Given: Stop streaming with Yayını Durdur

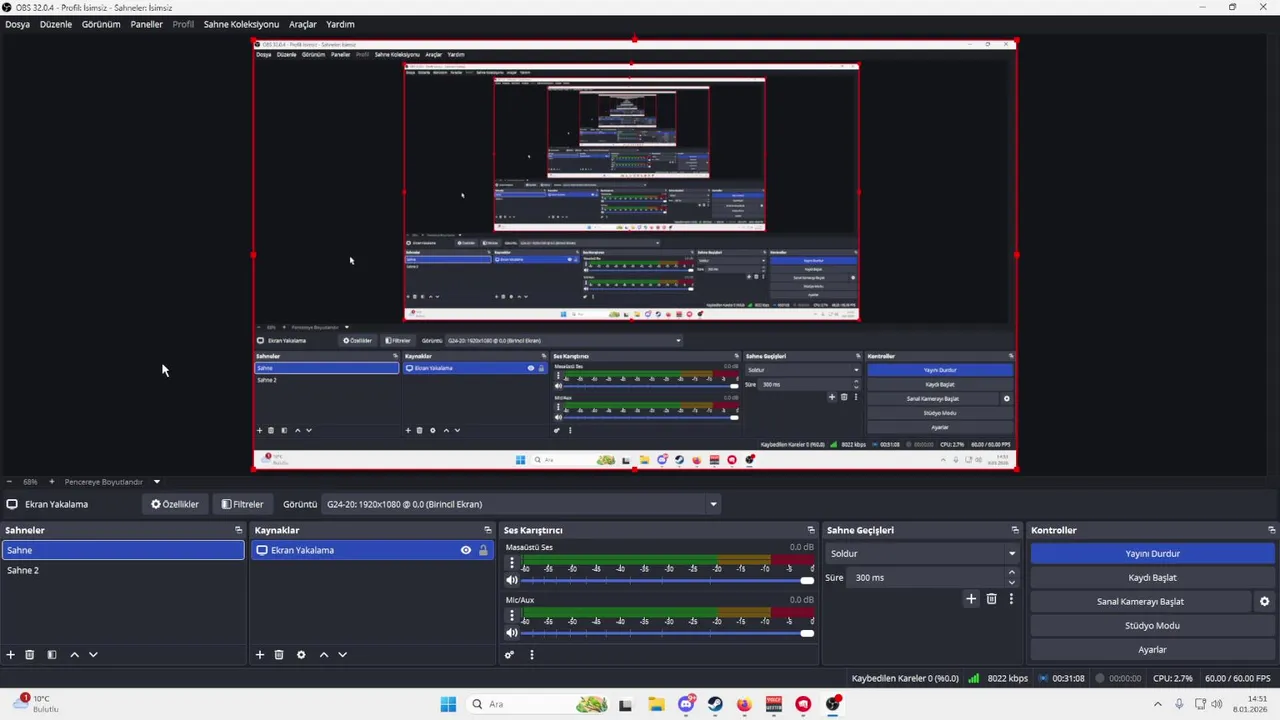Looking at the screenshot, I should 1153,553.
